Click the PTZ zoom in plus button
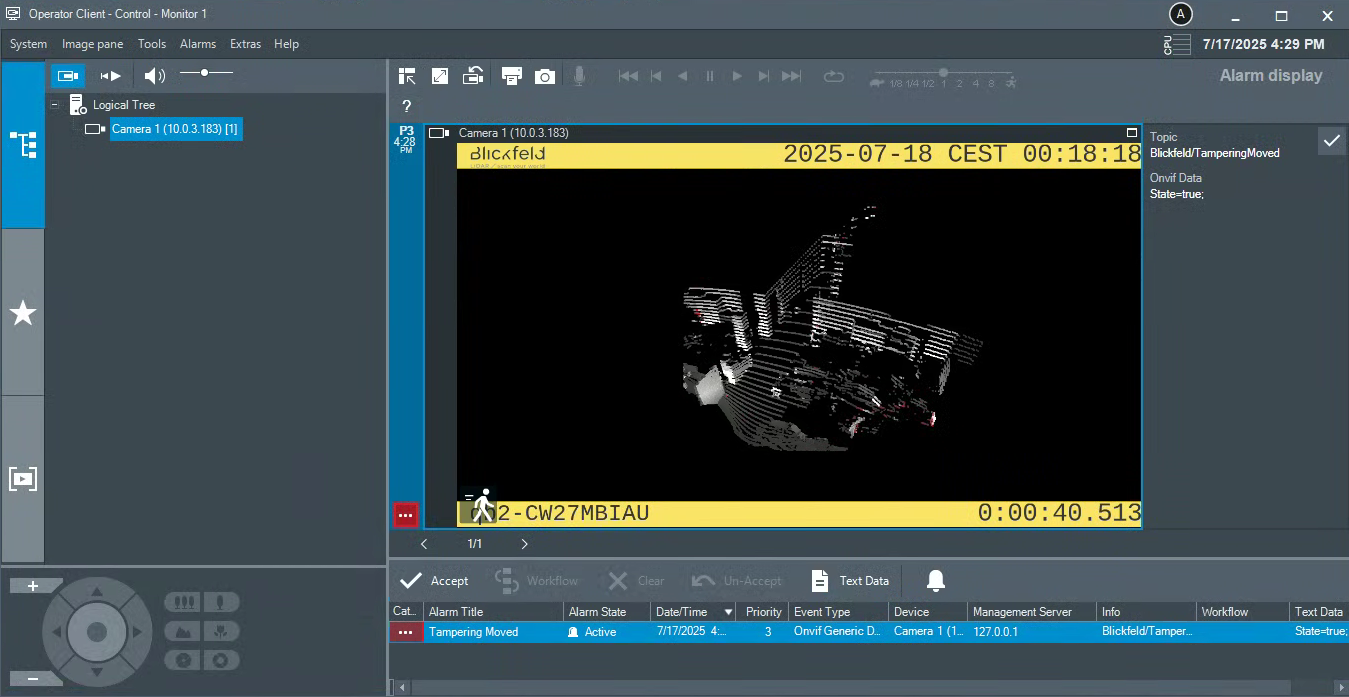1349x697 pixels. [x=33, y=586]
